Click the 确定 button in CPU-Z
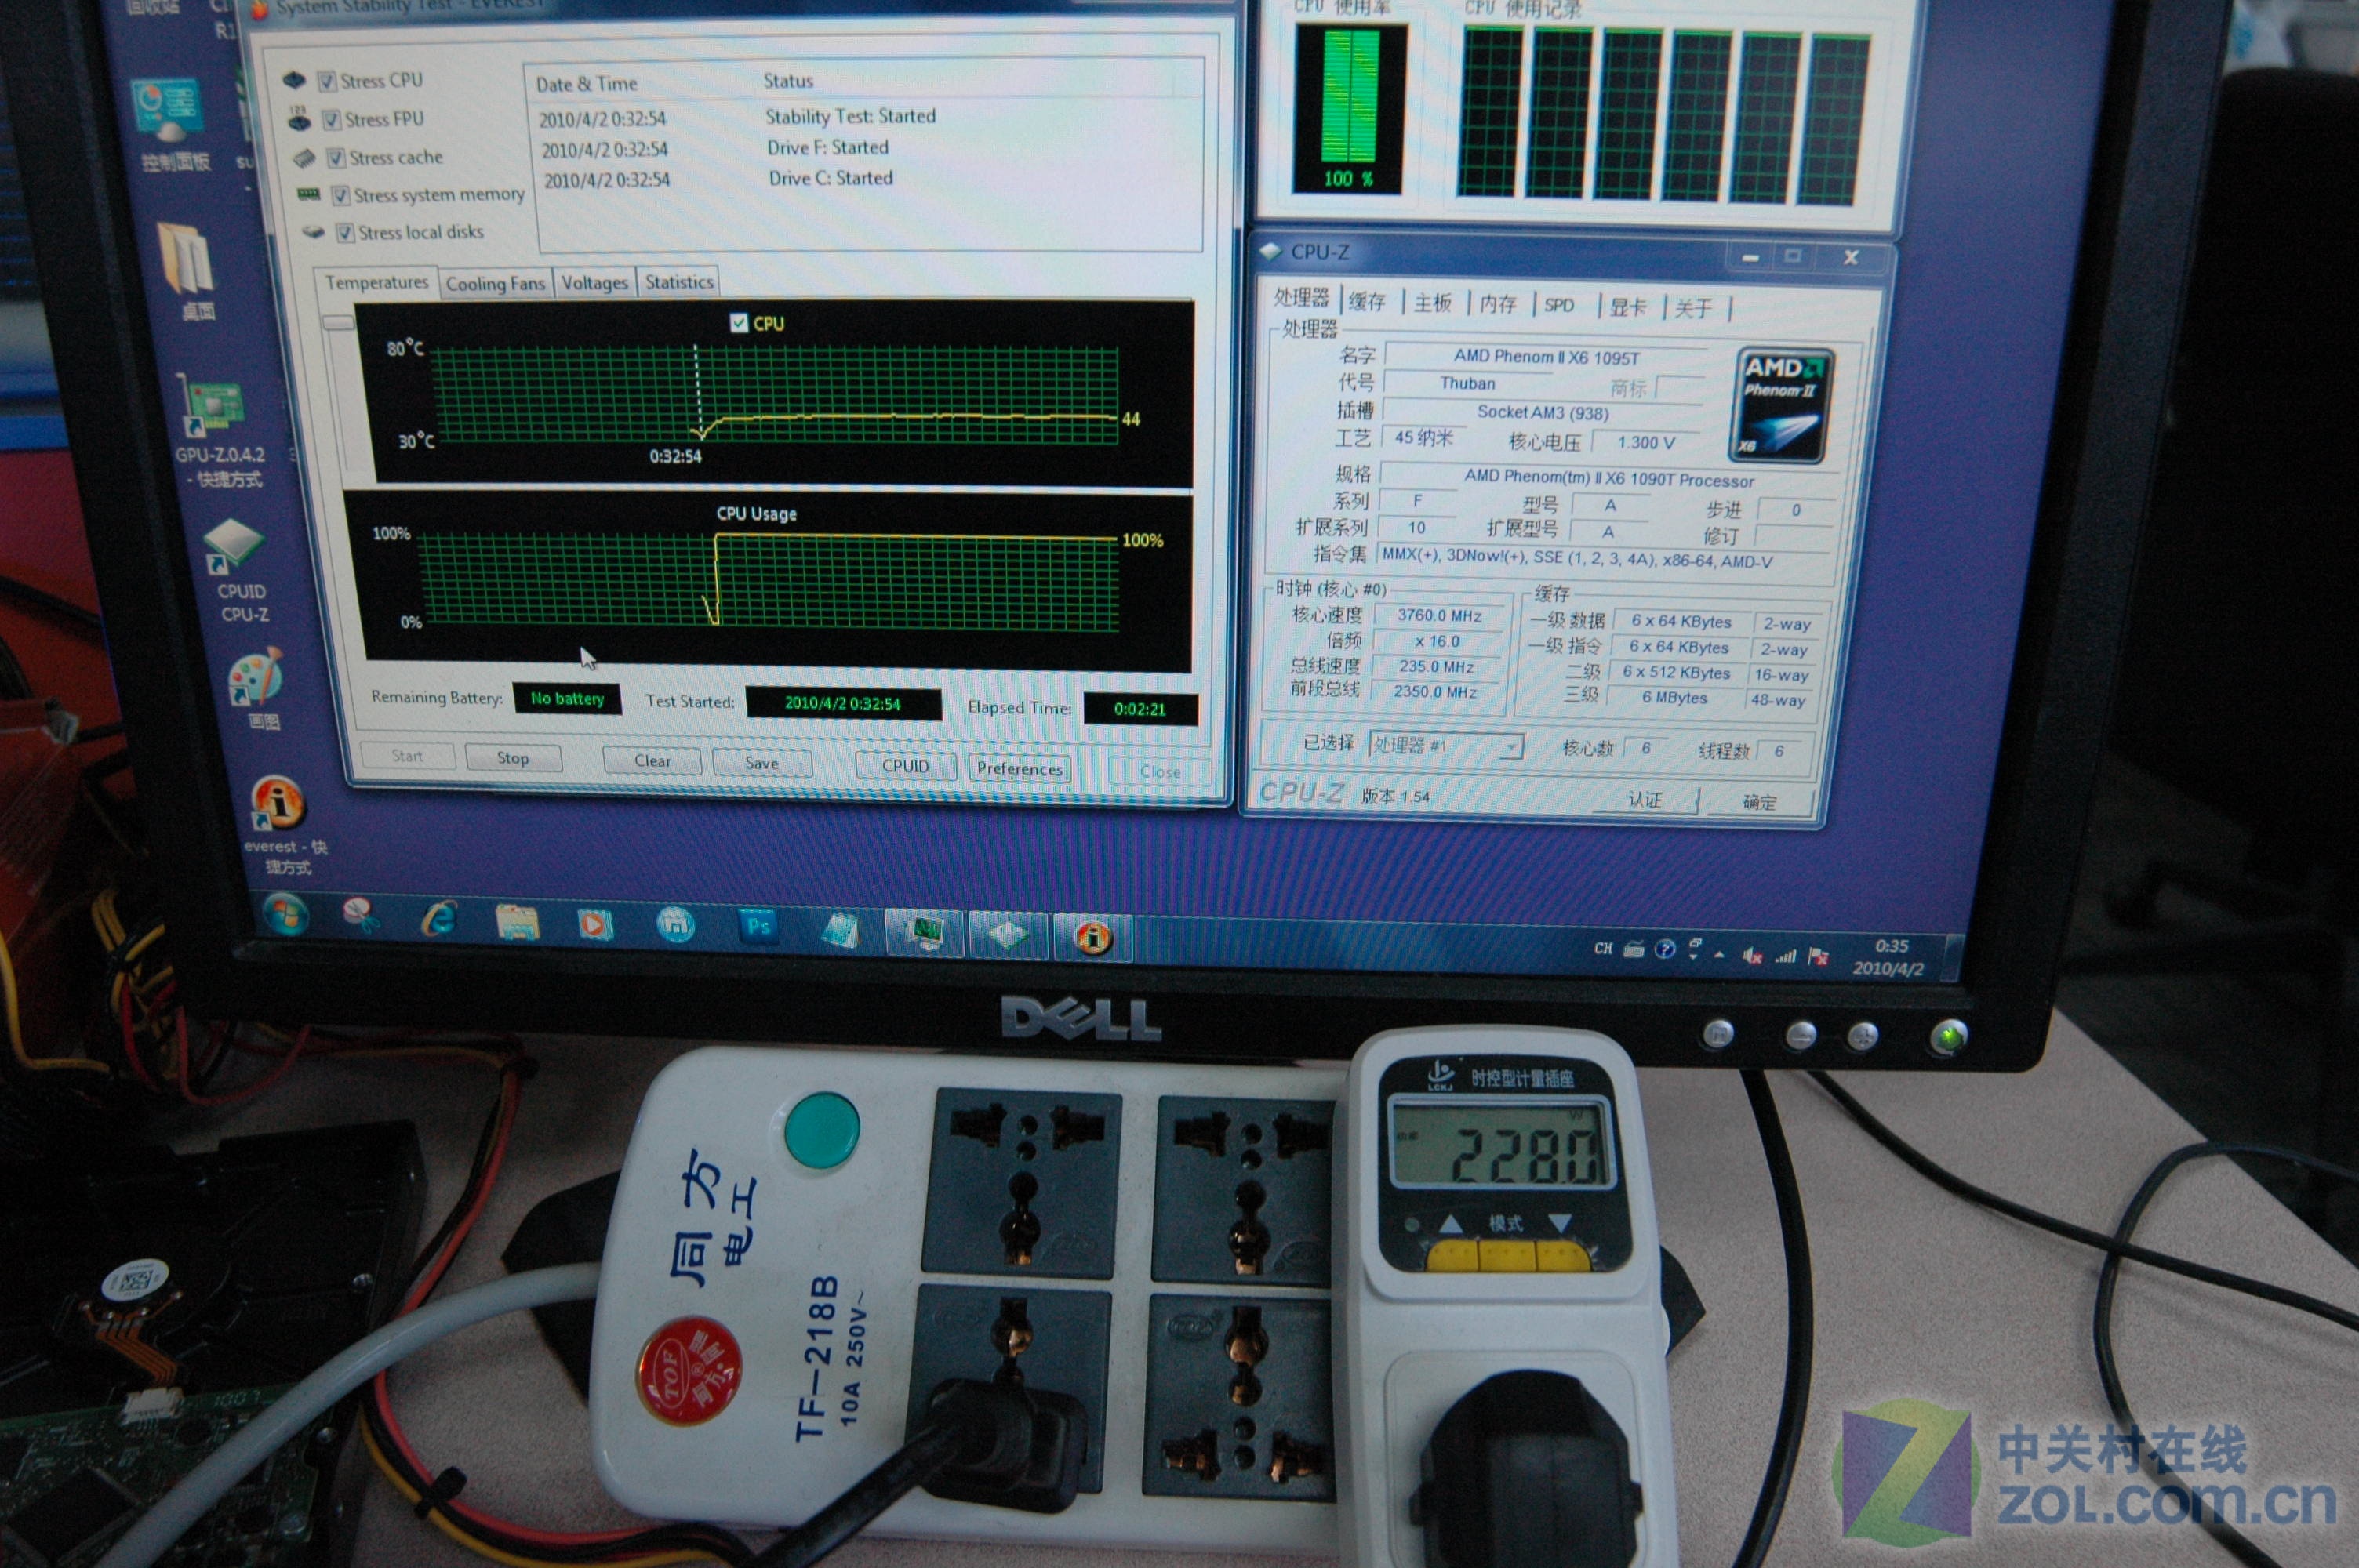The image size is (2359, 1568). 1760,802
